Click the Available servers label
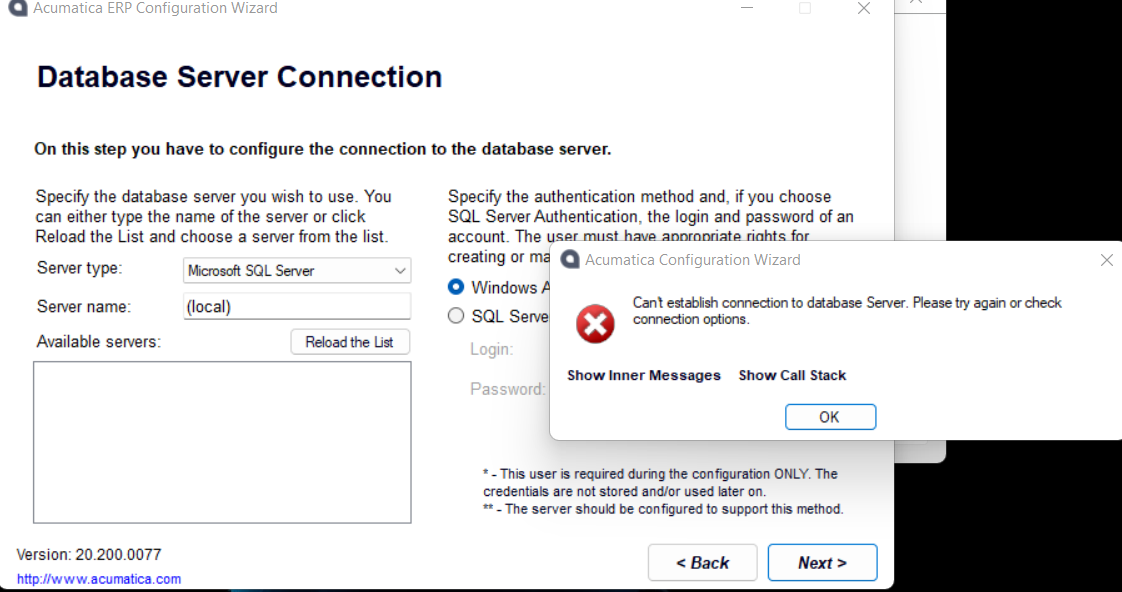1122x592 pixels. (99, 342)
